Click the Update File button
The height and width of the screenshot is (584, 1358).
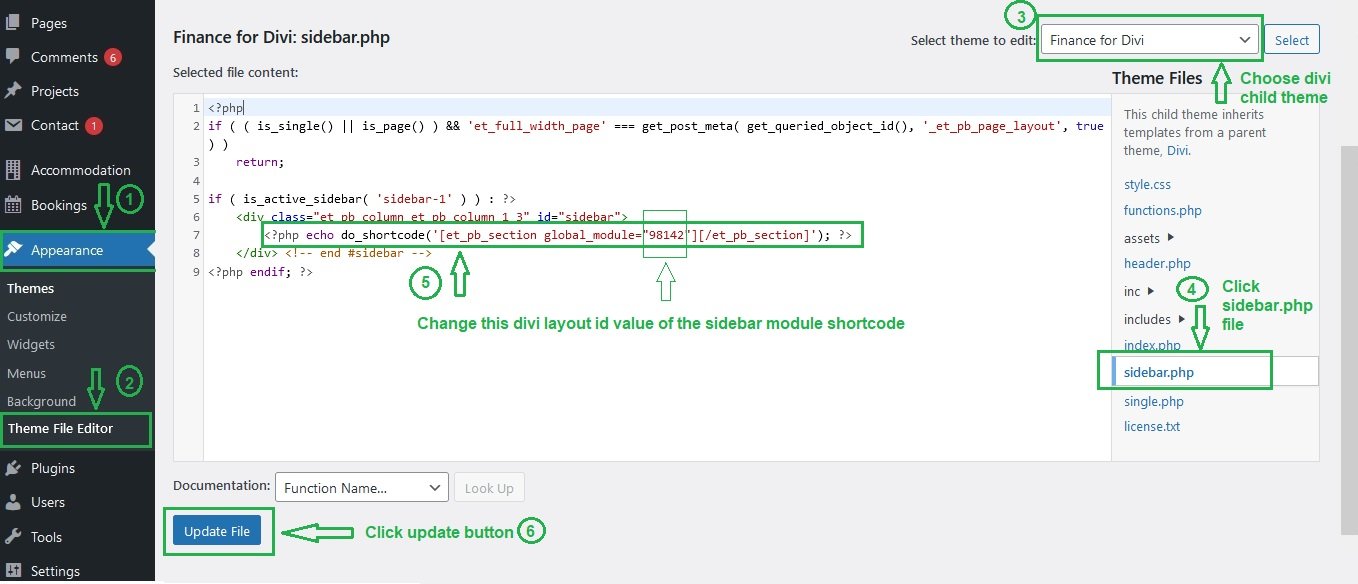217,531
